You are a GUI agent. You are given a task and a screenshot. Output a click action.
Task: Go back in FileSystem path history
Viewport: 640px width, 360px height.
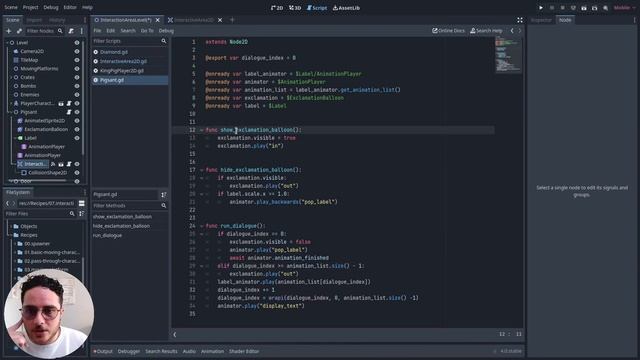tap(7, 203)
